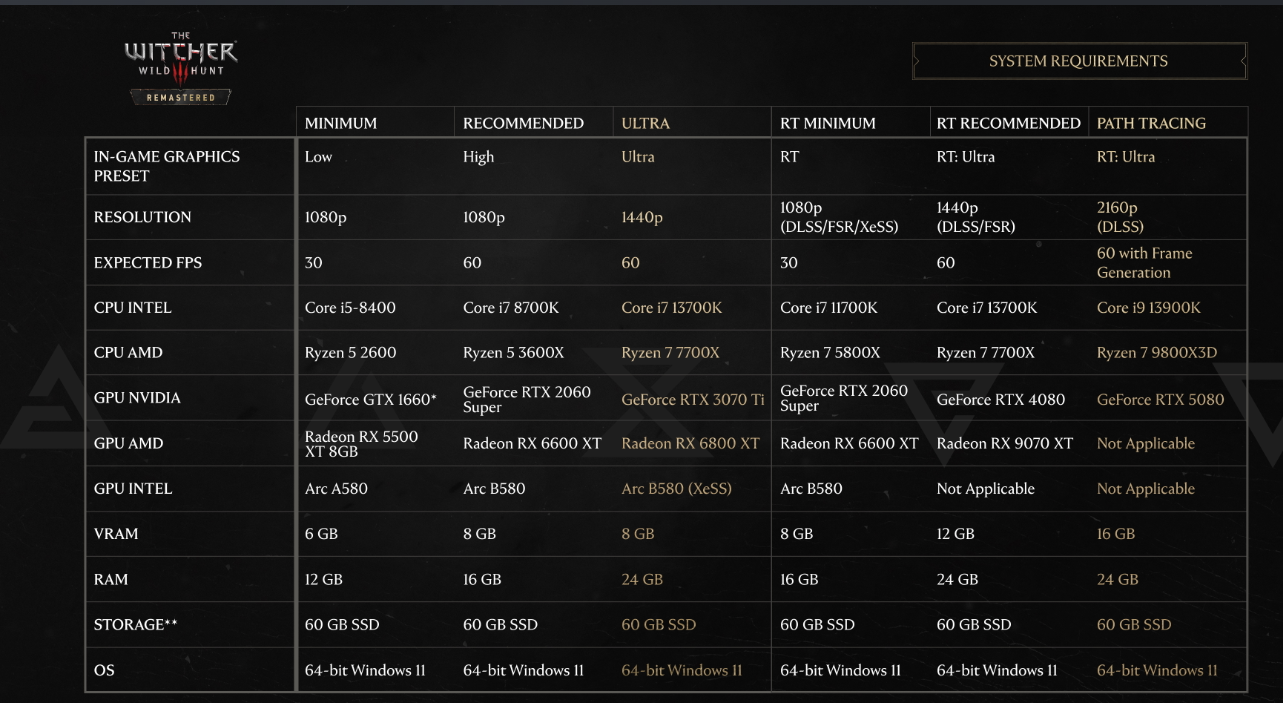The image size is (1283, 703).
Task: Click the 12 GB RAM cell
Action: [324, 579]
